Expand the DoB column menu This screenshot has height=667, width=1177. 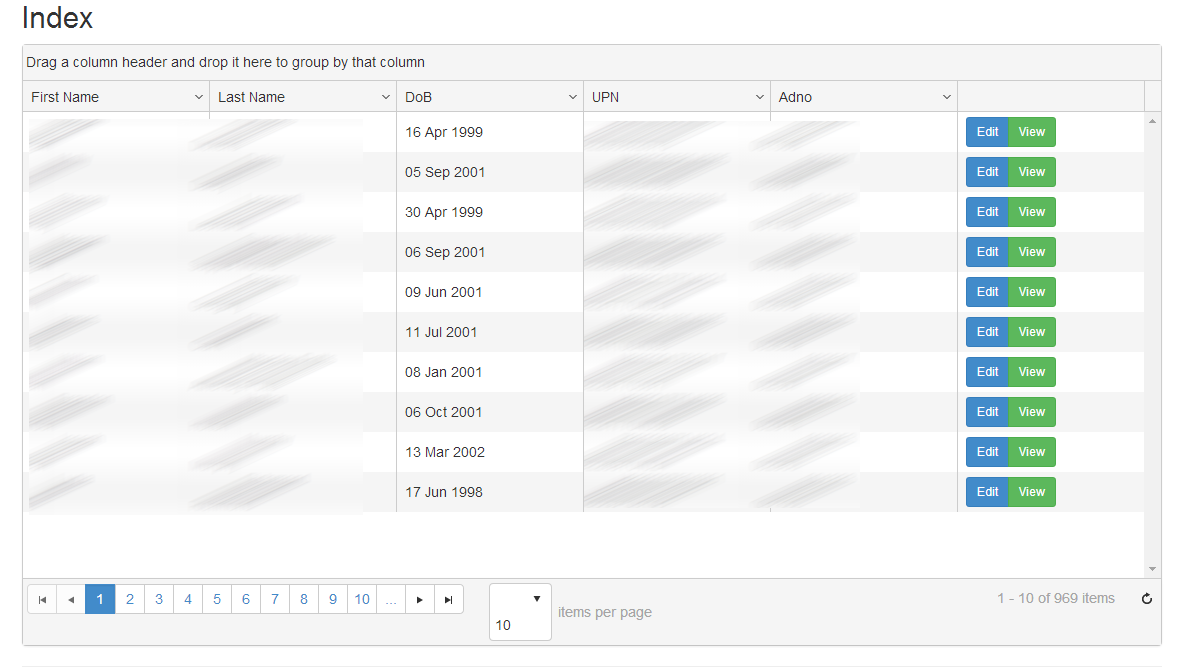(x=572, y=97)
